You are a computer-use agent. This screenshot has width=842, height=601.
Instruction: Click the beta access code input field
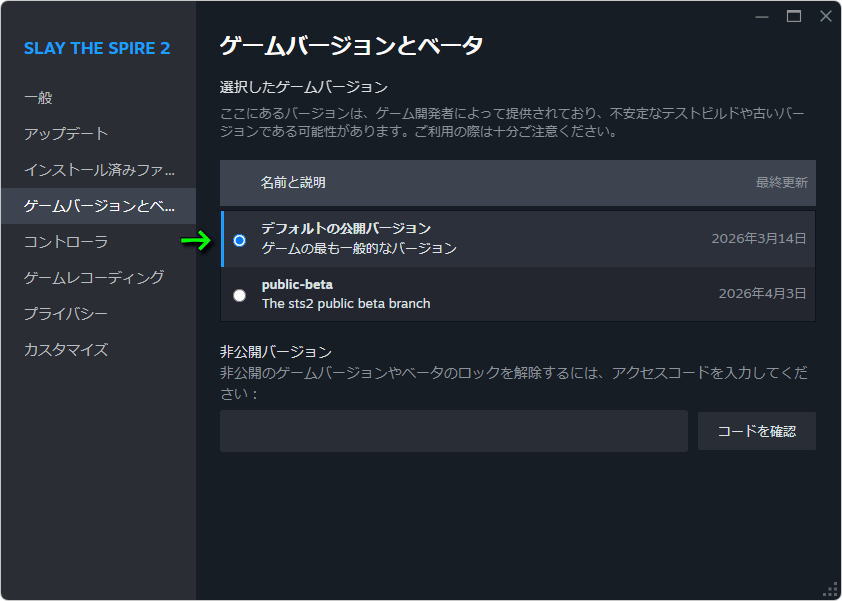coord(453,431)
